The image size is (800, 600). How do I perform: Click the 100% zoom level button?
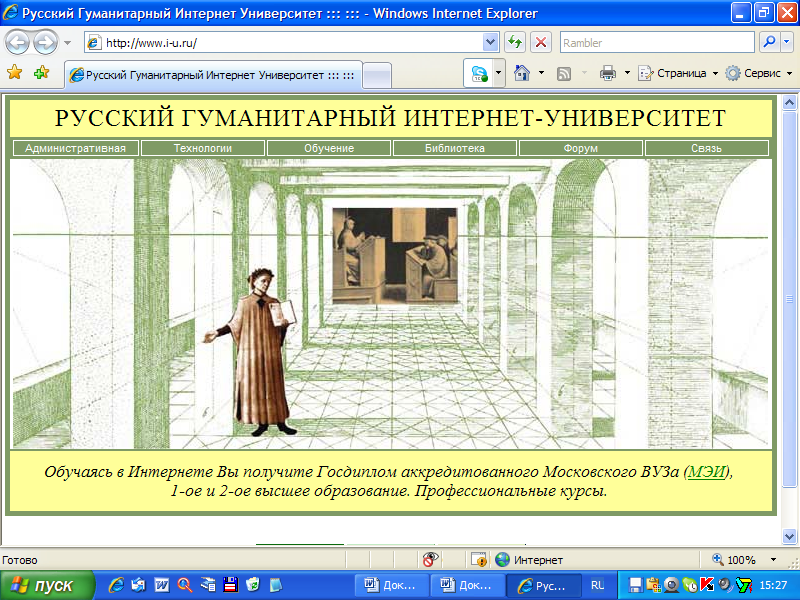click(734, 560)
